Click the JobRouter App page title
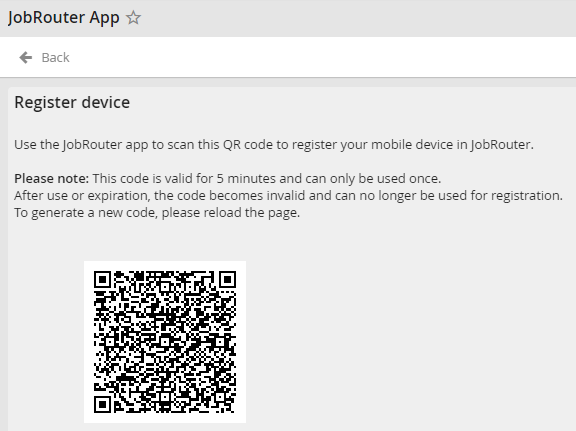The image size is (576, 431). point(64,17)
